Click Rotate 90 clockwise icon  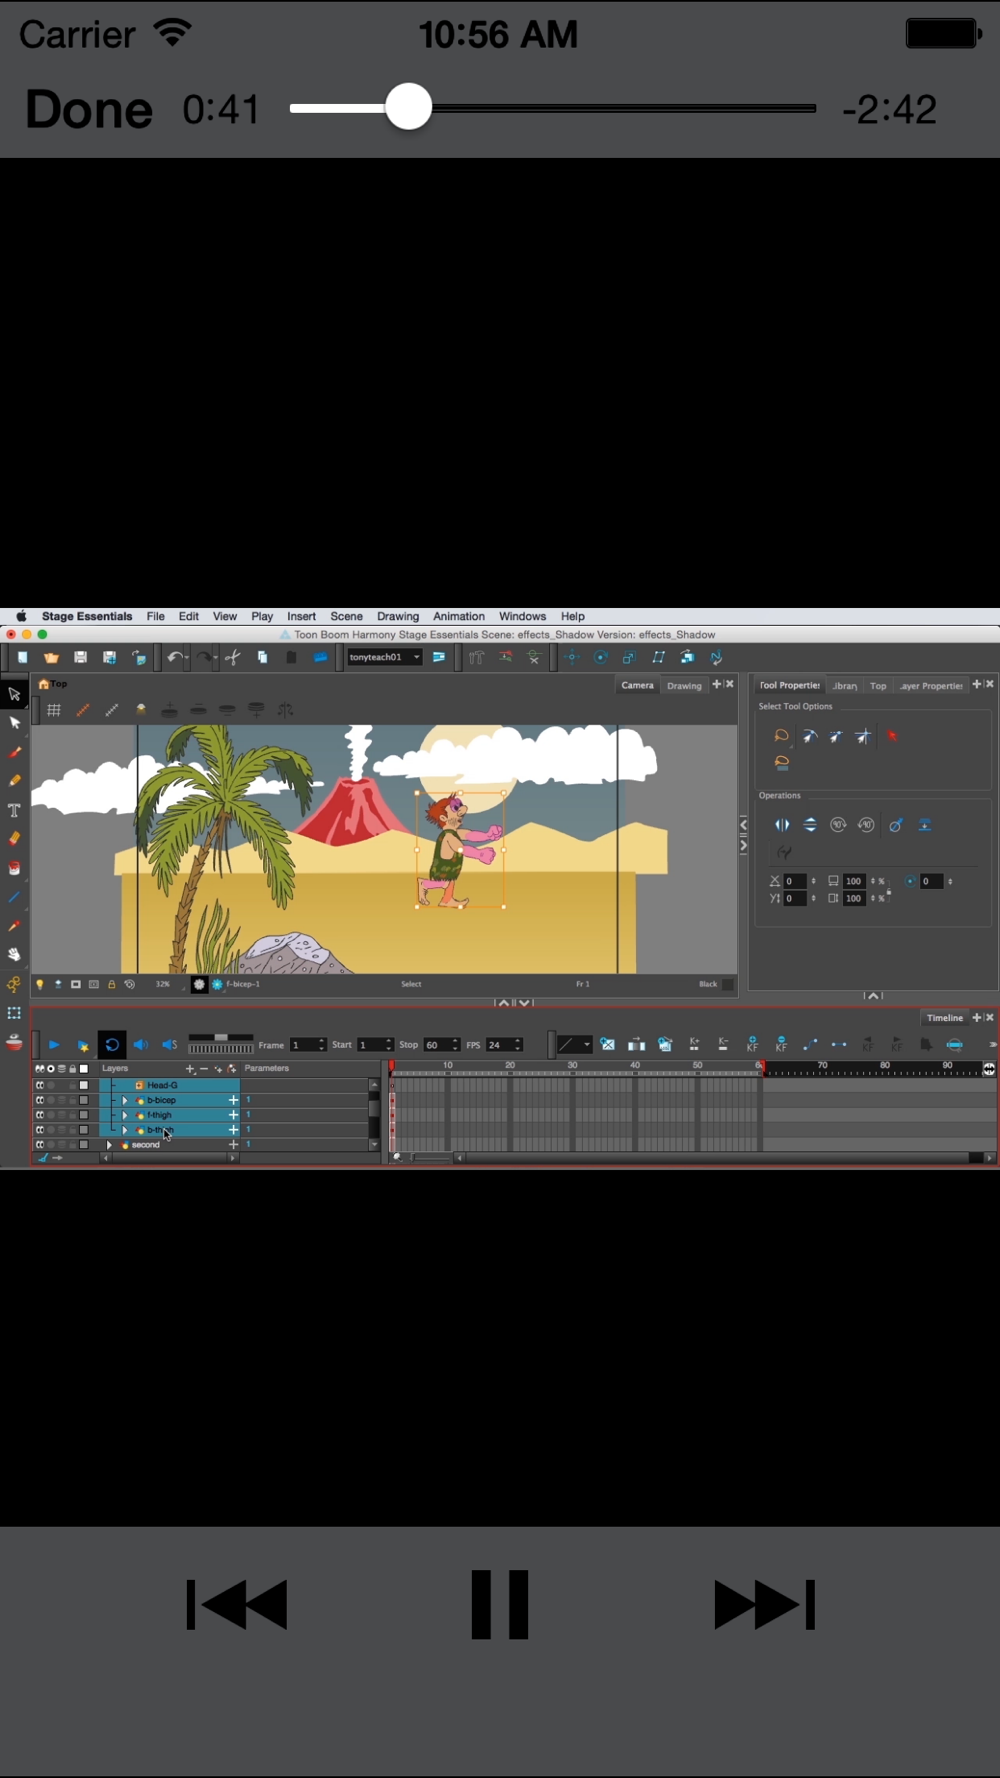838,825
